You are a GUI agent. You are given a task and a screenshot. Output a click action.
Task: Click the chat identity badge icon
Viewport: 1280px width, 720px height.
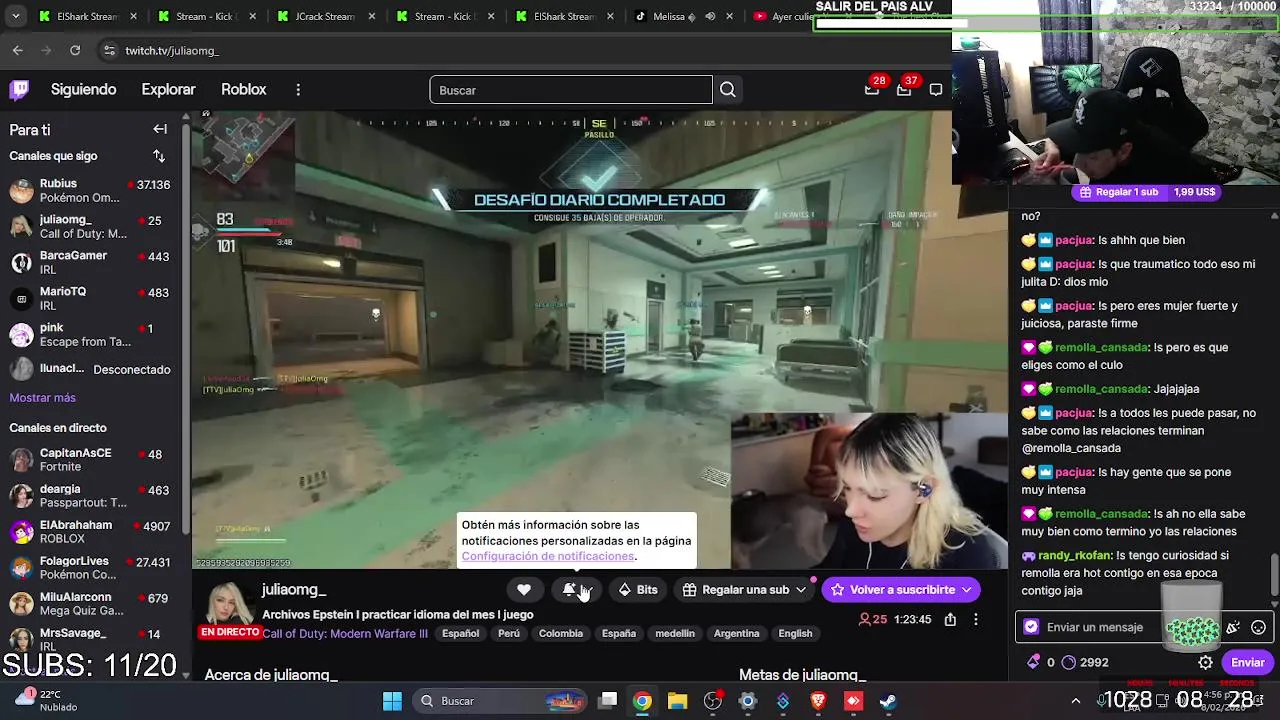click(x=1031, y=627)
